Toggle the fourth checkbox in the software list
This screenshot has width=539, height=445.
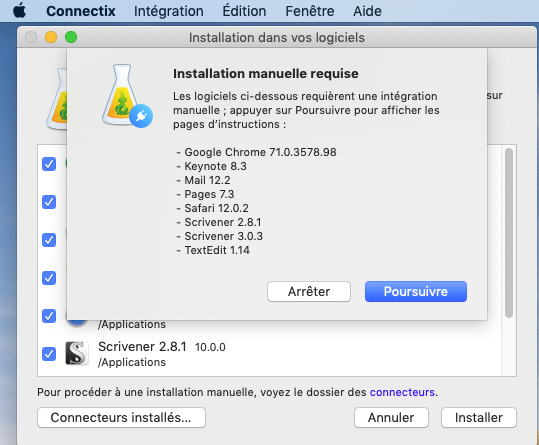[x=49, y=278]
